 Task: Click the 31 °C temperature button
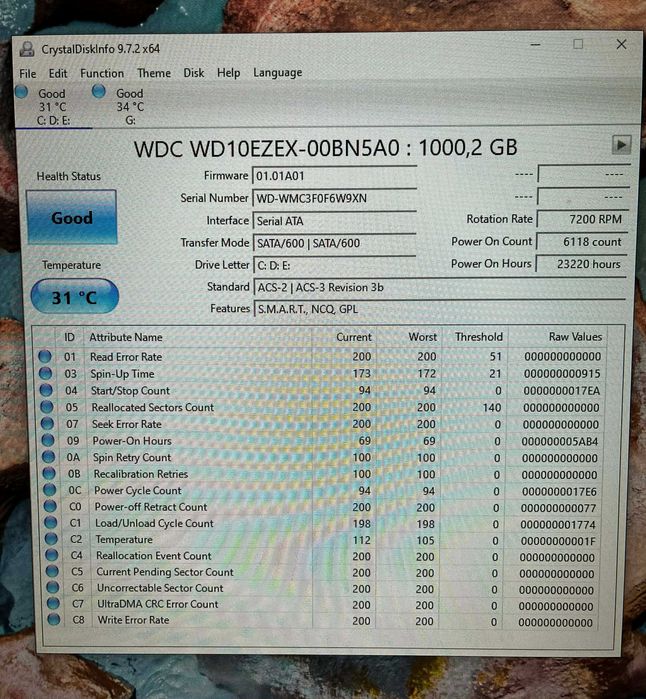tap(74, 297)
